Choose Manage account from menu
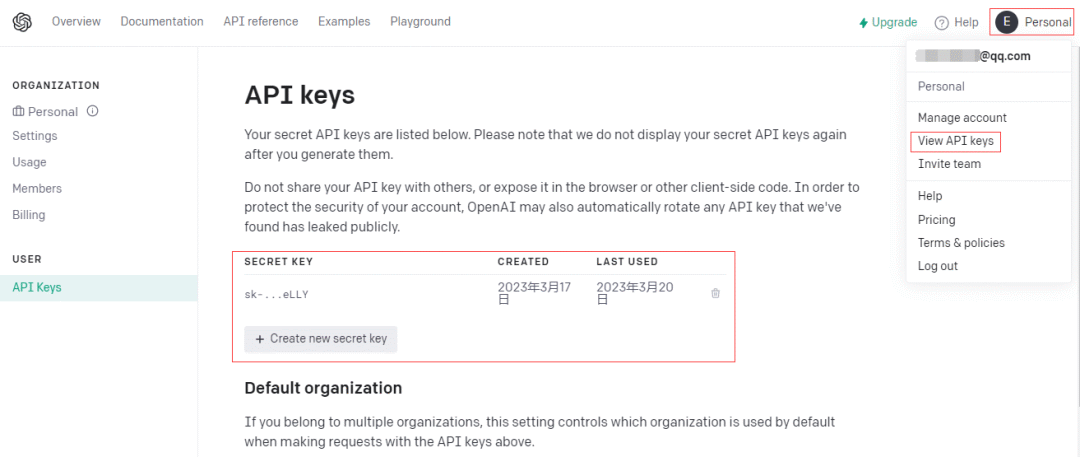This screenshot has width=1080, height=457. [962, 118]
